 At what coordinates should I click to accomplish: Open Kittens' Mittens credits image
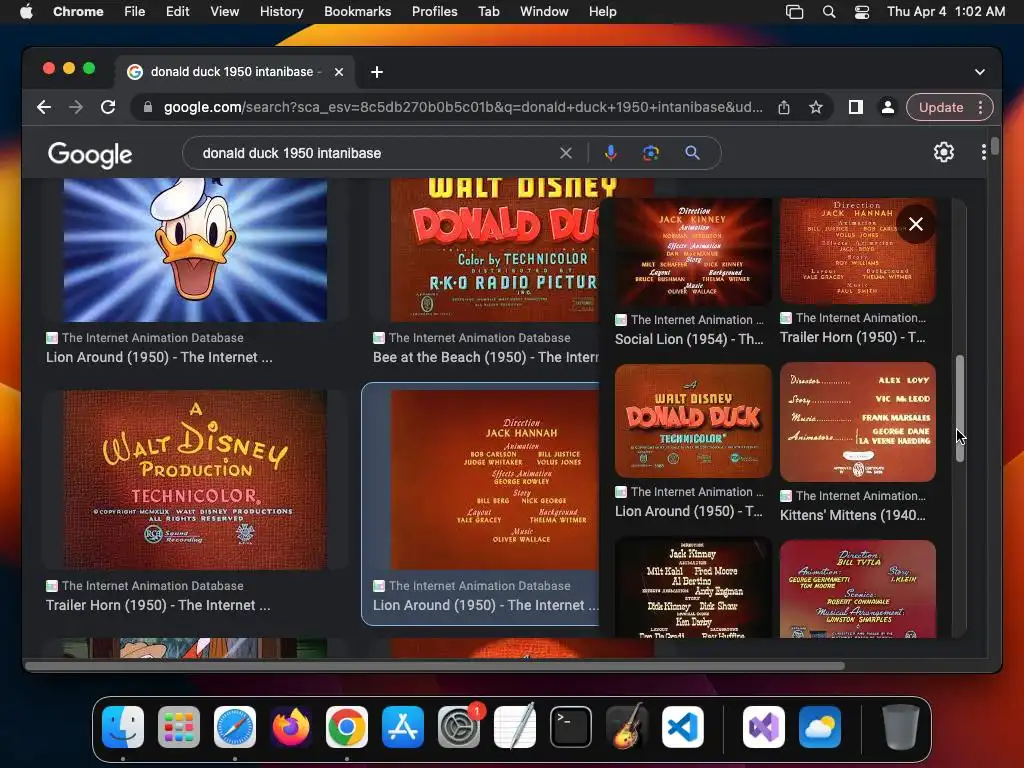click(x=857, y=422)
